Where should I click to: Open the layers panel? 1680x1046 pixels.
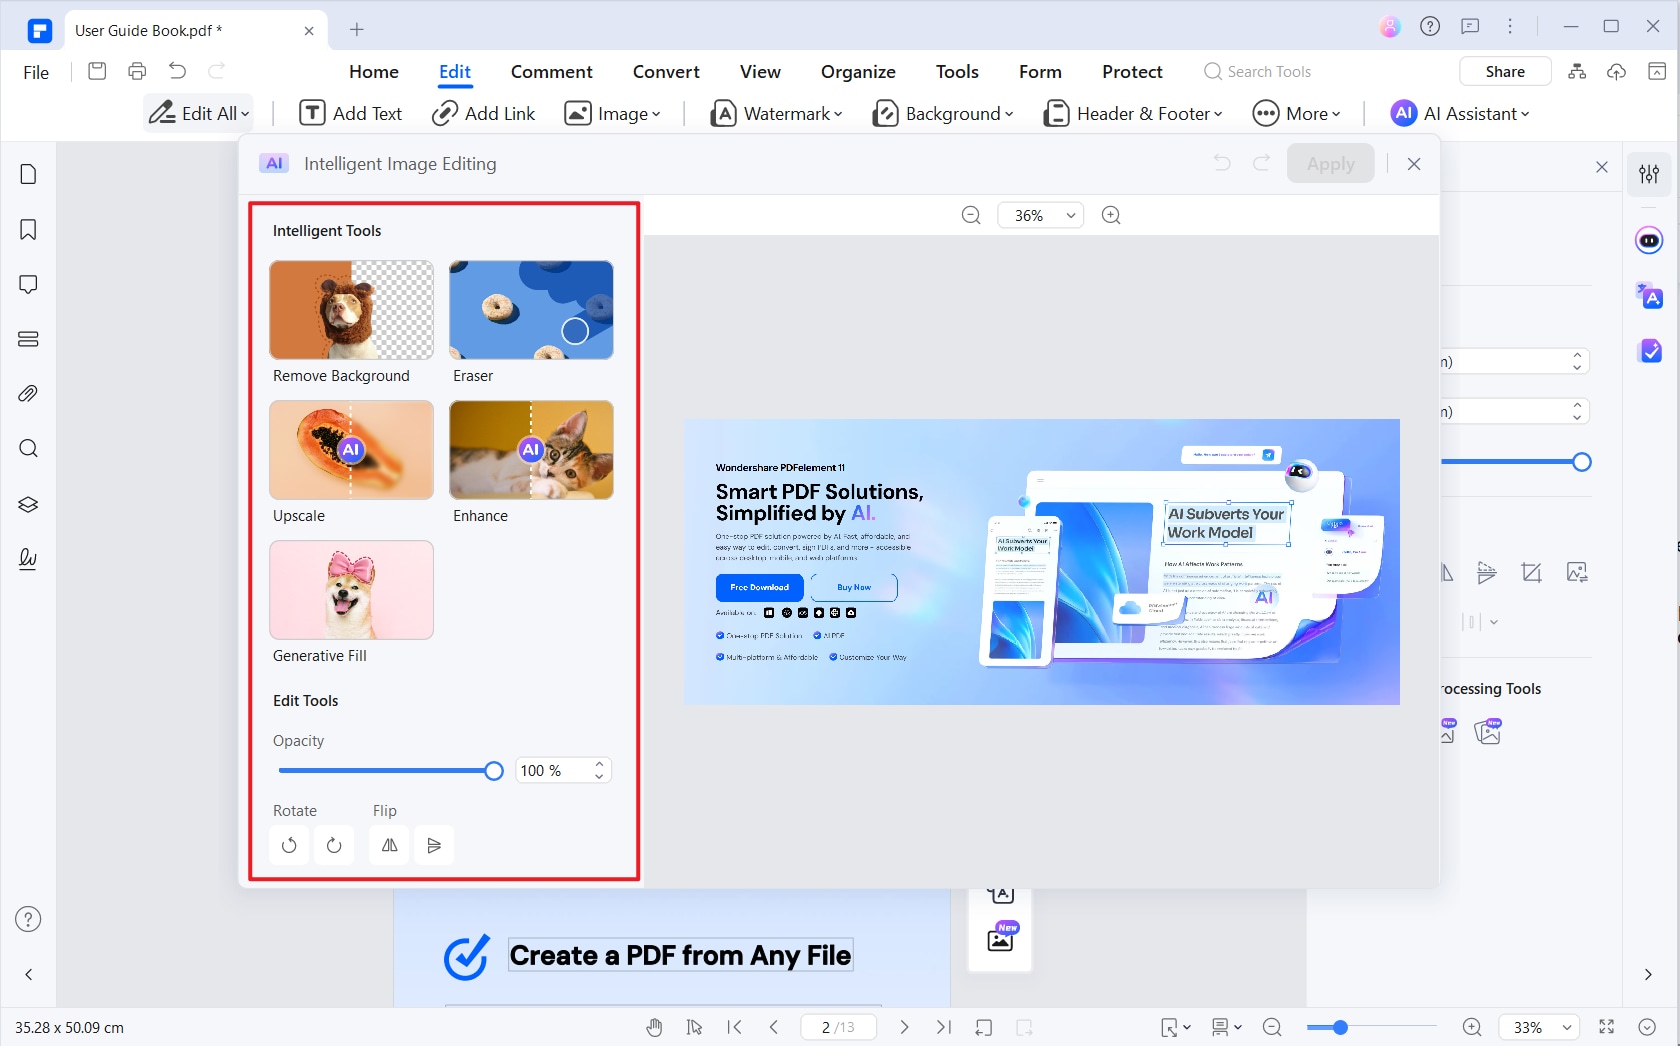pos(28,504)
